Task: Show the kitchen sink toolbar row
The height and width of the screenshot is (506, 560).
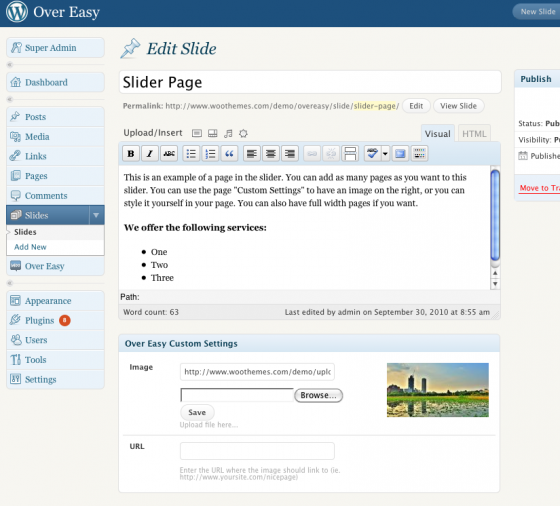Action: tap(420, 154)
